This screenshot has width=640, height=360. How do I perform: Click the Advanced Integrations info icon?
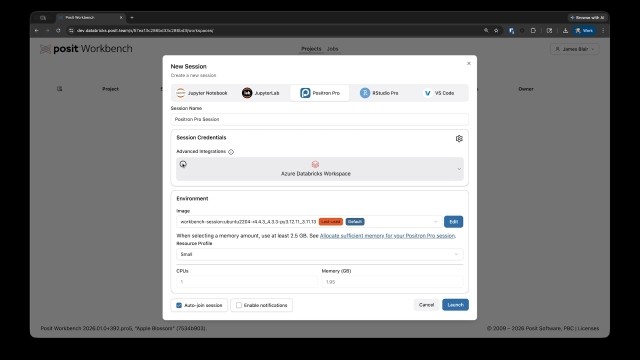coord(231,152)
